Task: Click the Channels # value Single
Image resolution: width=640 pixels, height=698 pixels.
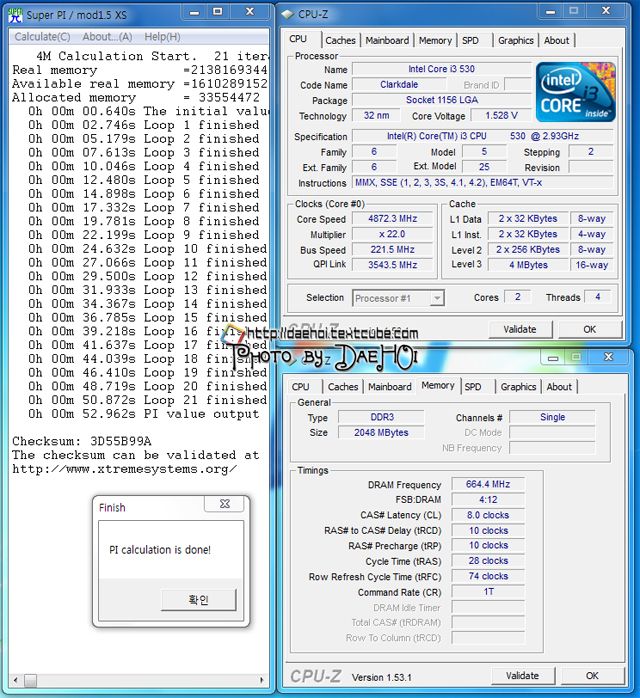Action: pyautogui.click(x=552, y=417)
